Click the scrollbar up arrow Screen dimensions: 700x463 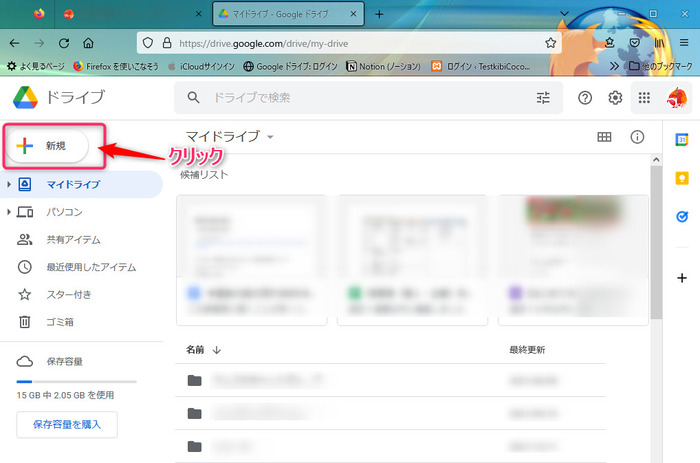coord(656,159)
